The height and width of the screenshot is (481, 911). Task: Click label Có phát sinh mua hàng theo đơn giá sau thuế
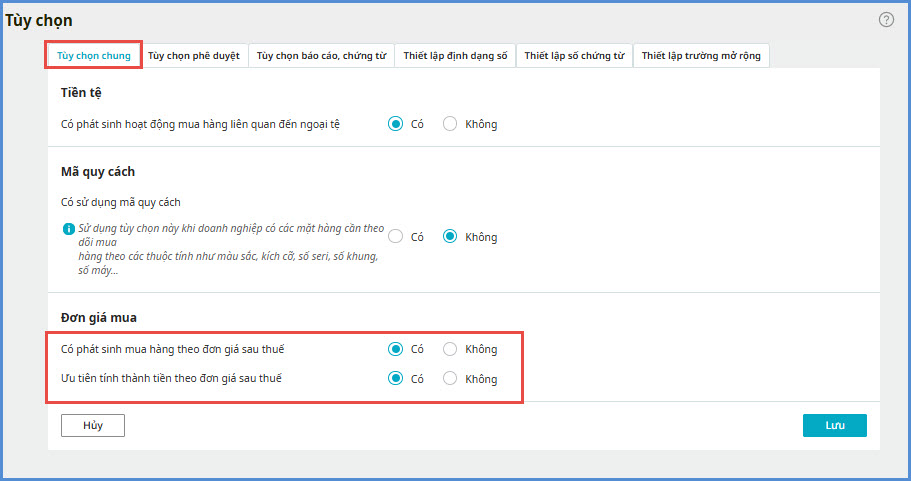(173, 349)
